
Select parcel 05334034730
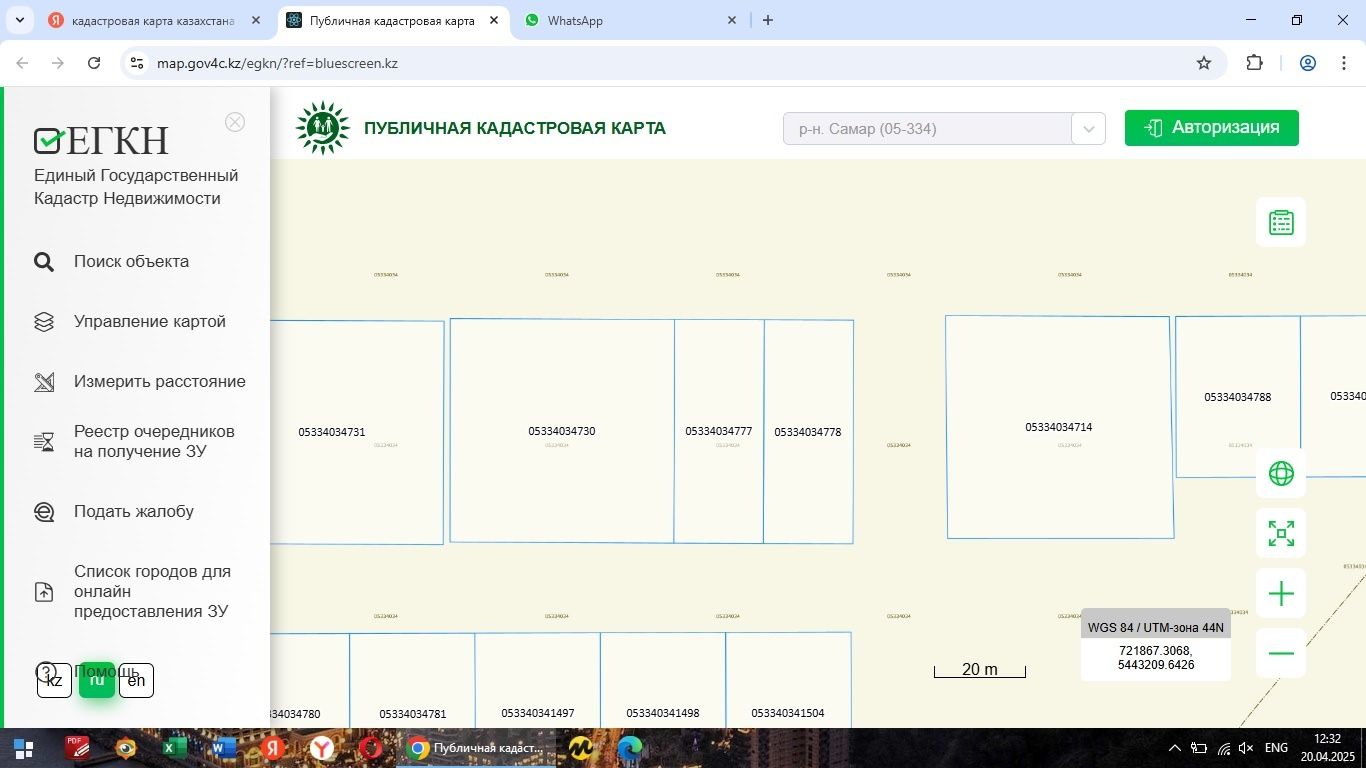pyautogui.click(x=562, y=431)
